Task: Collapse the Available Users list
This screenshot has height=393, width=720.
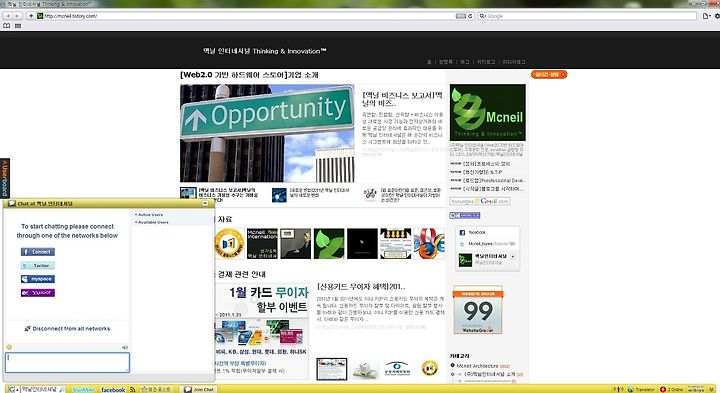Action: coord(152,222)
